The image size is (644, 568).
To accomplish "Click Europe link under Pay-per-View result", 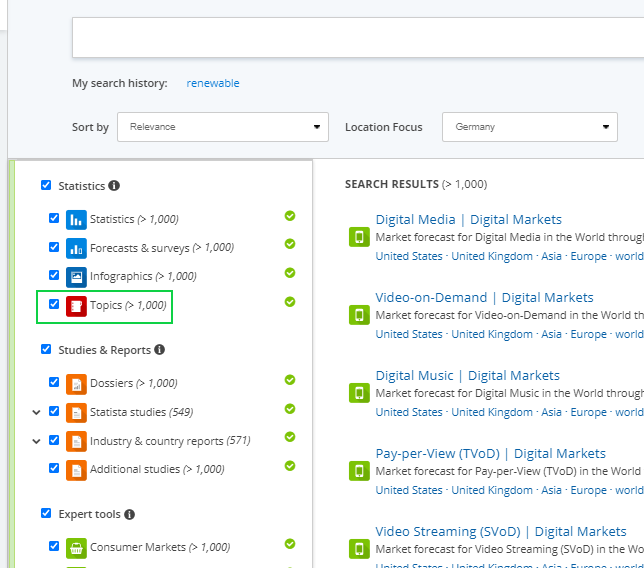I will click(589, 490).
